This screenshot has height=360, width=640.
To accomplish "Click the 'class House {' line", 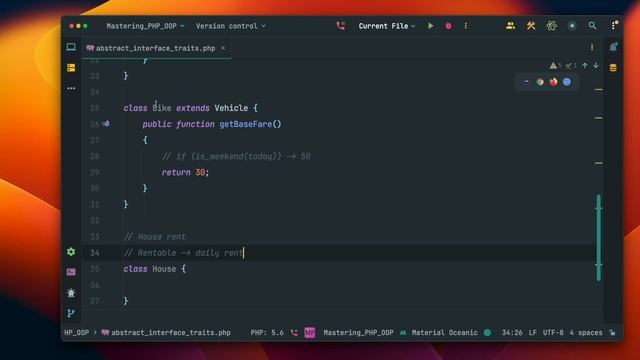I will click(x=155, y=269).
